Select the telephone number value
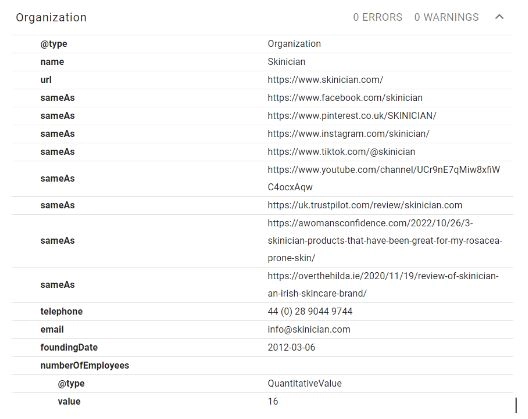 [310, 311]
